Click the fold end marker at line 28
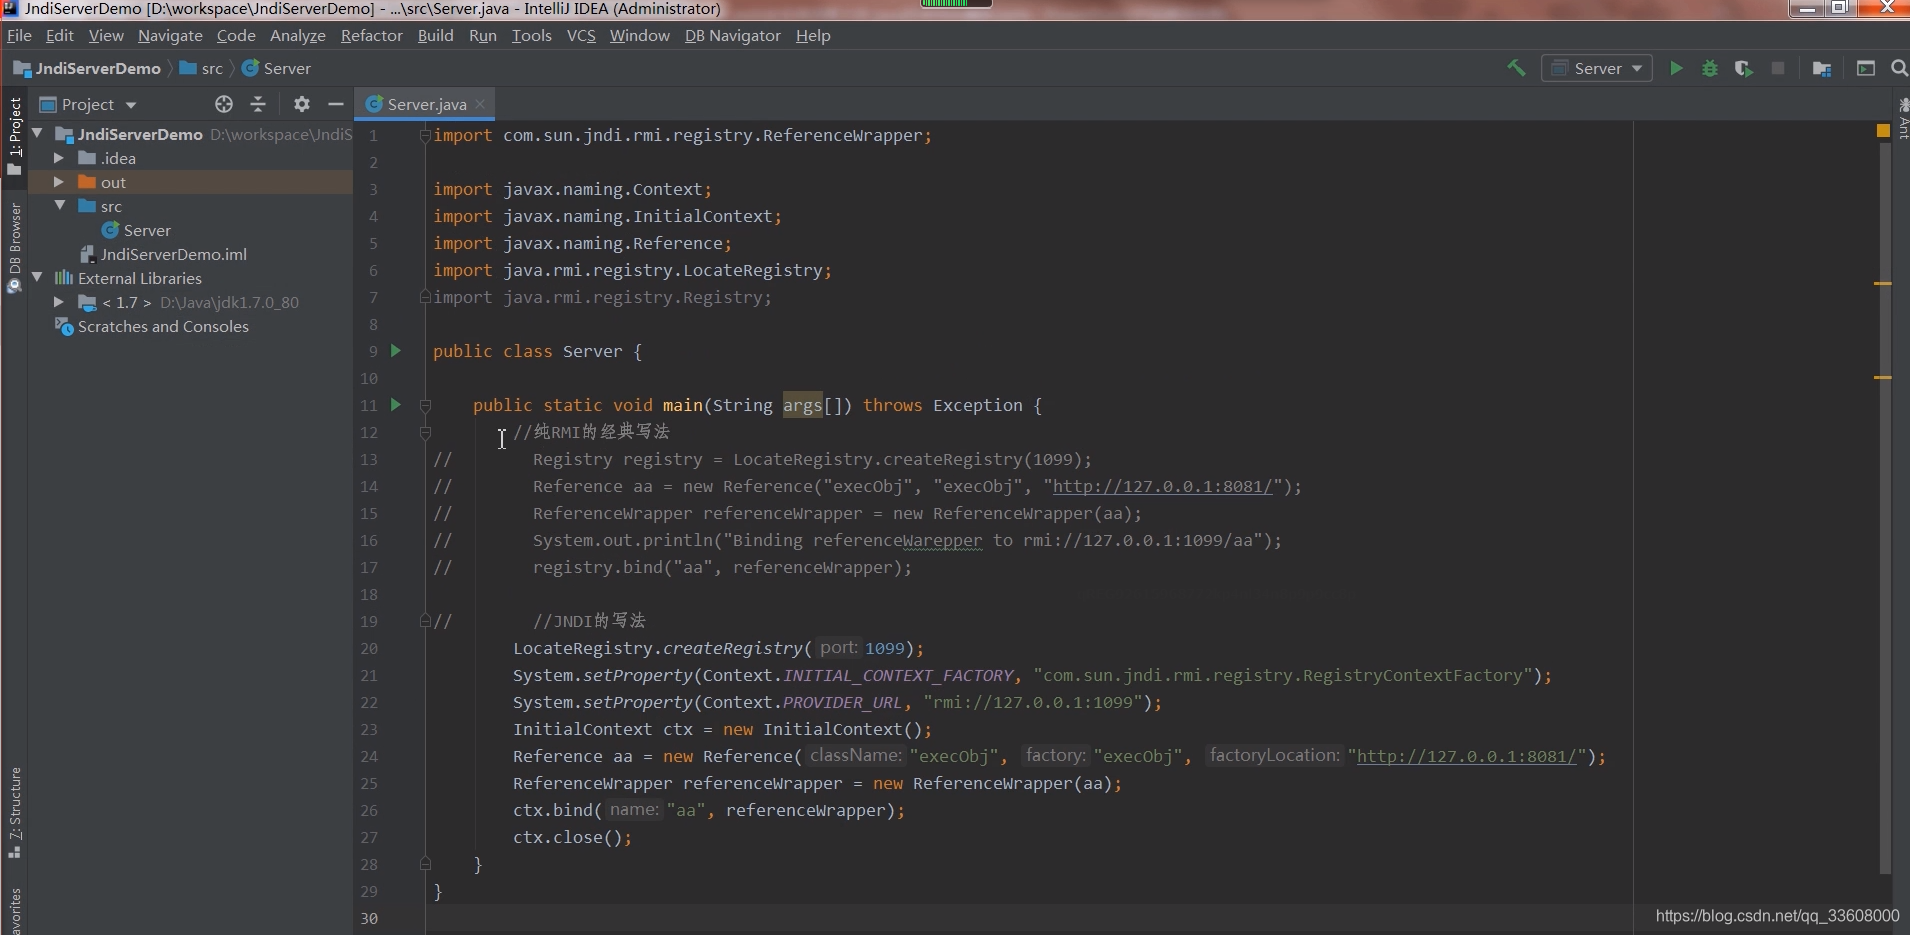 coord(425,864)
